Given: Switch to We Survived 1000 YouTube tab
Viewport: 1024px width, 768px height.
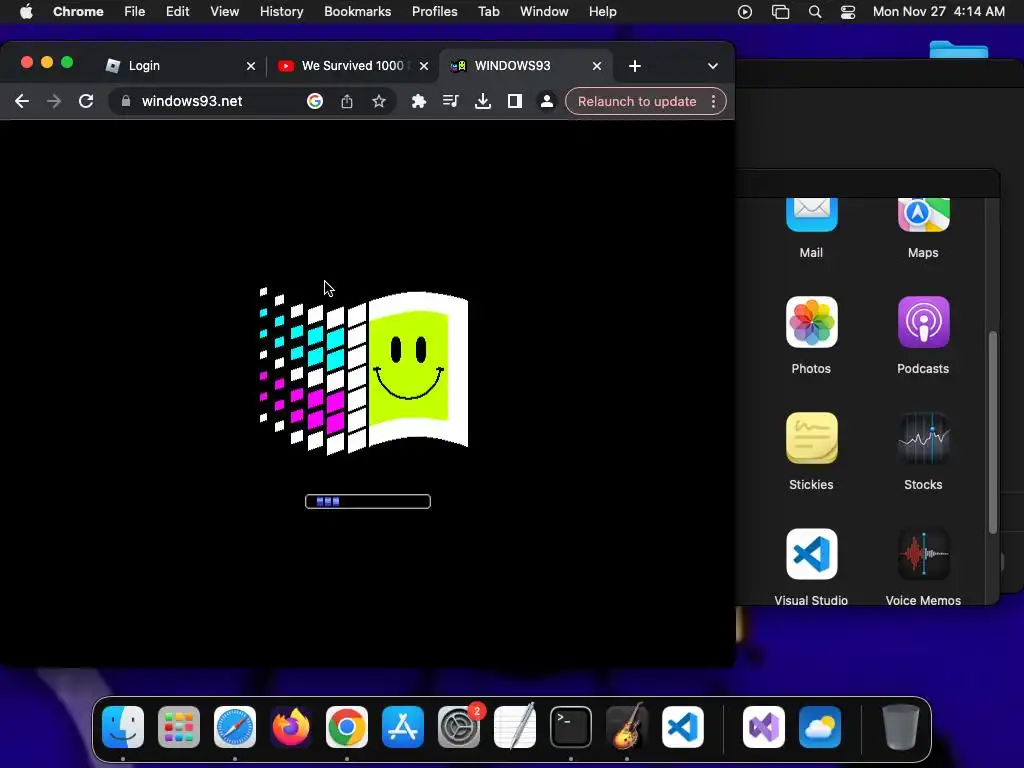Looking at the screenshot, I should [x=353, y=65].
